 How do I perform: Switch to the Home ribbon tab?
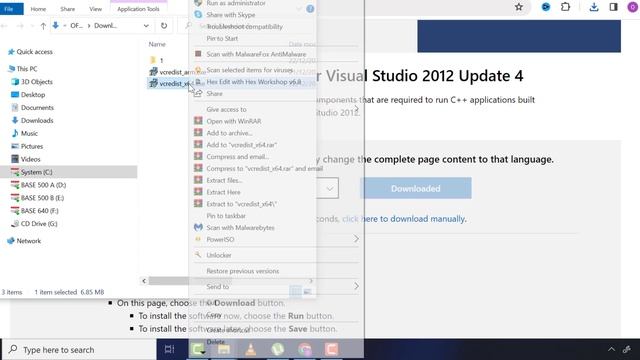click(x=38, y=9)
